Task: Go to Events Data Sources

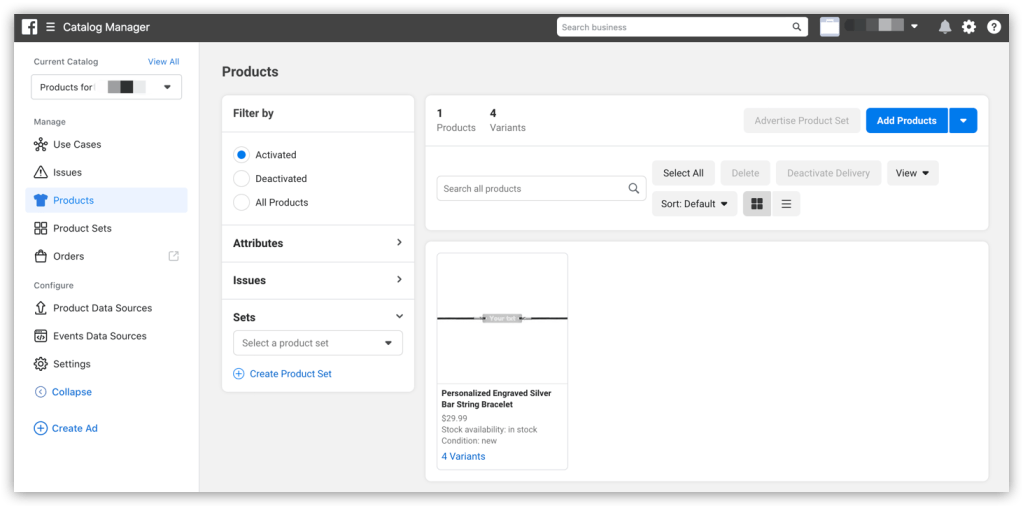Action: coord(99,336)
